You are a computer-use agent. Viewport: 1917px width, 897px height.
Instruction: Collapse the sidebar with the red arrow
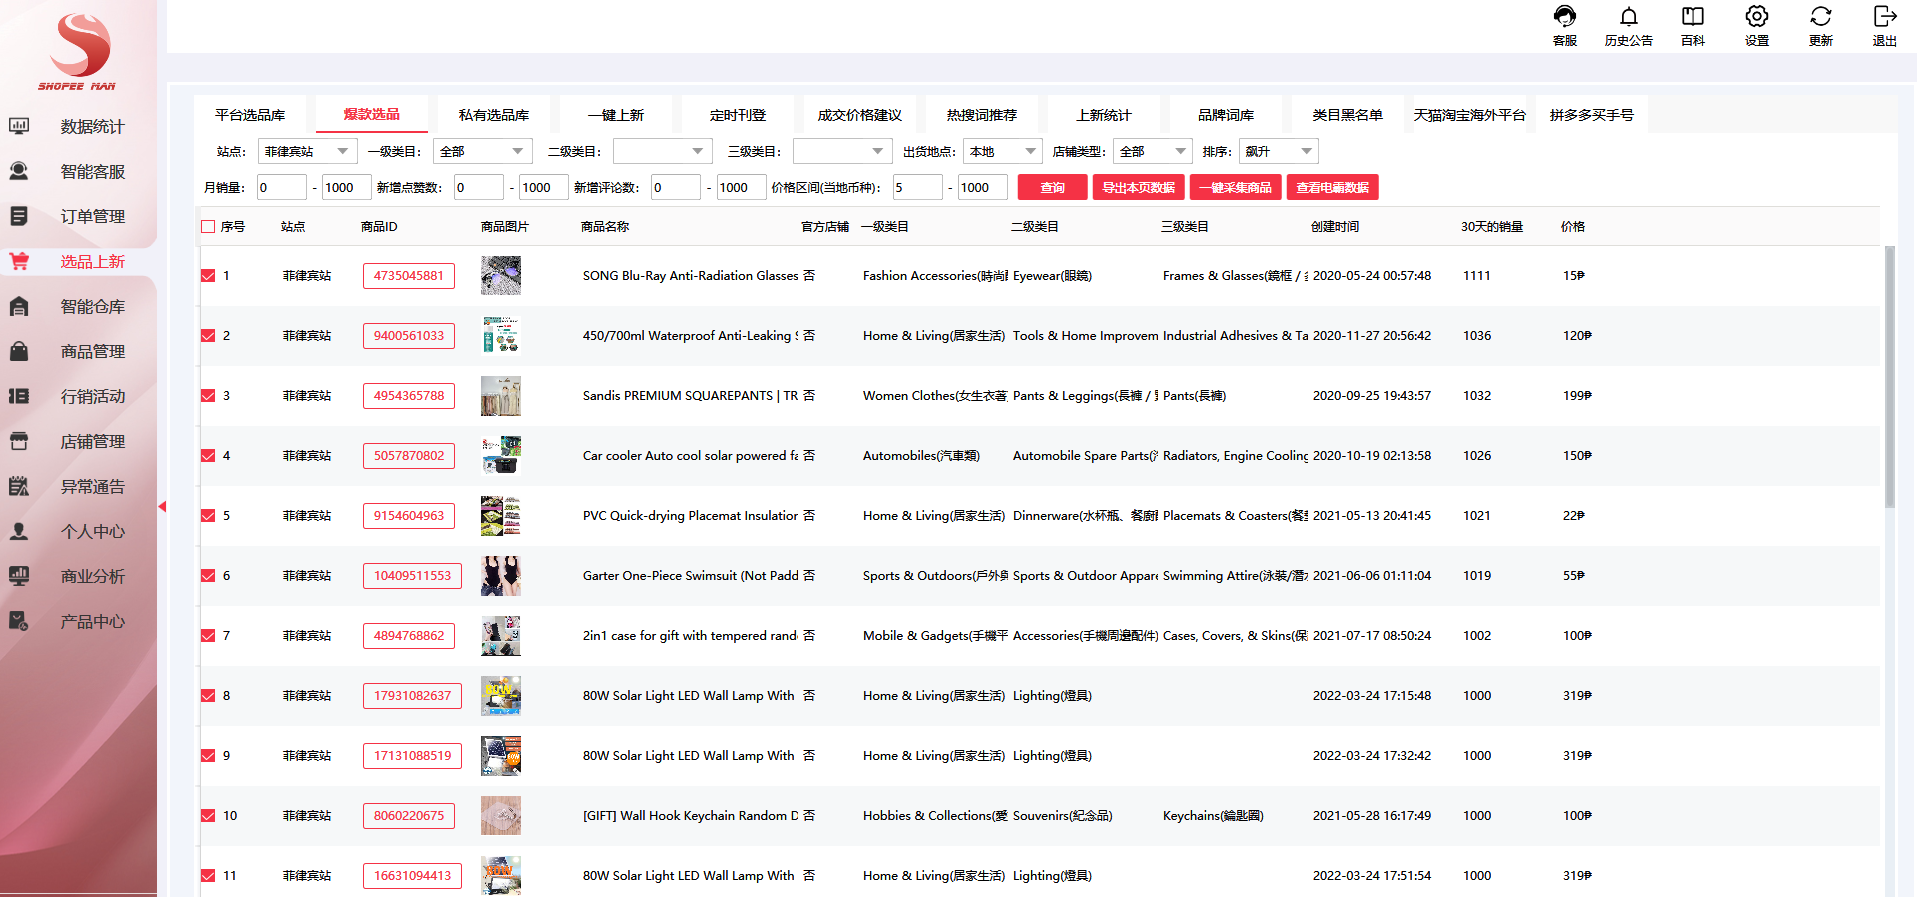click(162, 507)
